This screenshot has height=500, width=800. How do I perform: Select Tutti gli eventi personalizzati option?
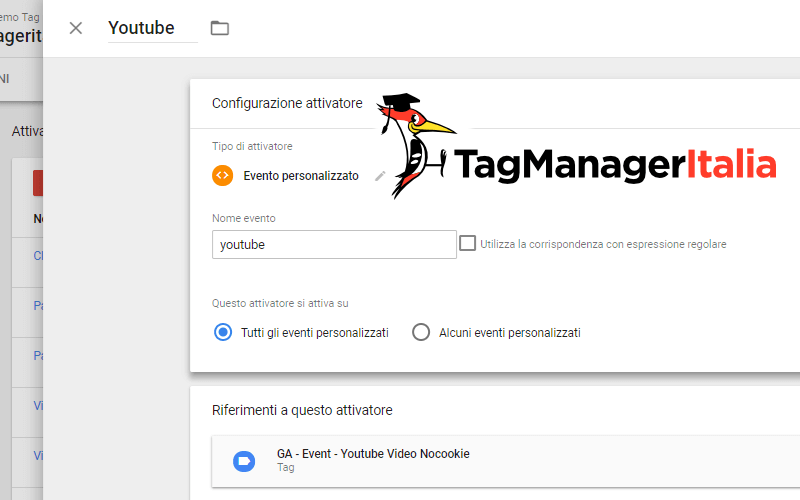click(x=222, y=333)
